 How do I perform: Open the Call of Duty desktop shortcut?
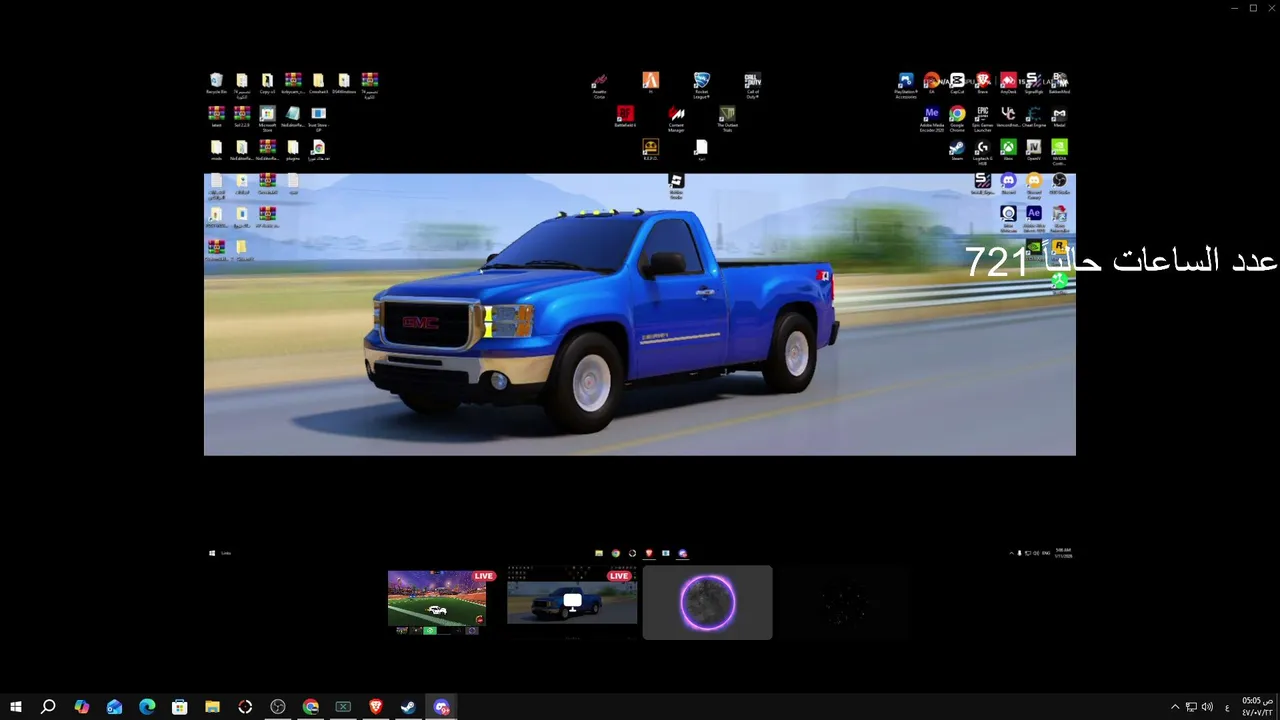[x=752, y=85]
